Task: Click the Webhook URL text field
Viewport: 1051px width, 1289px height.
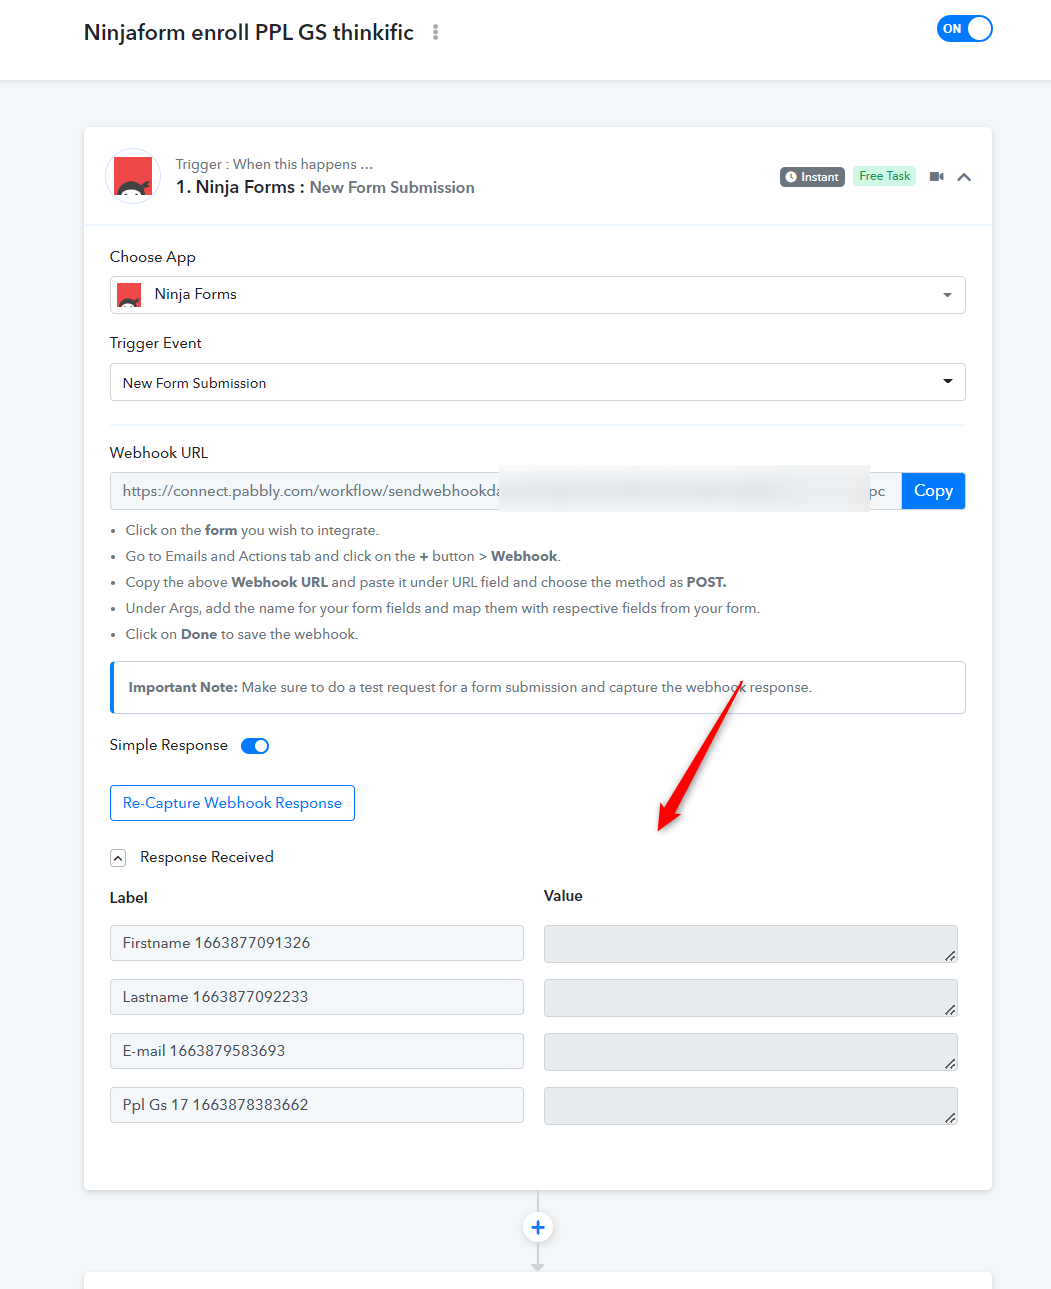Action: point(505,491)
